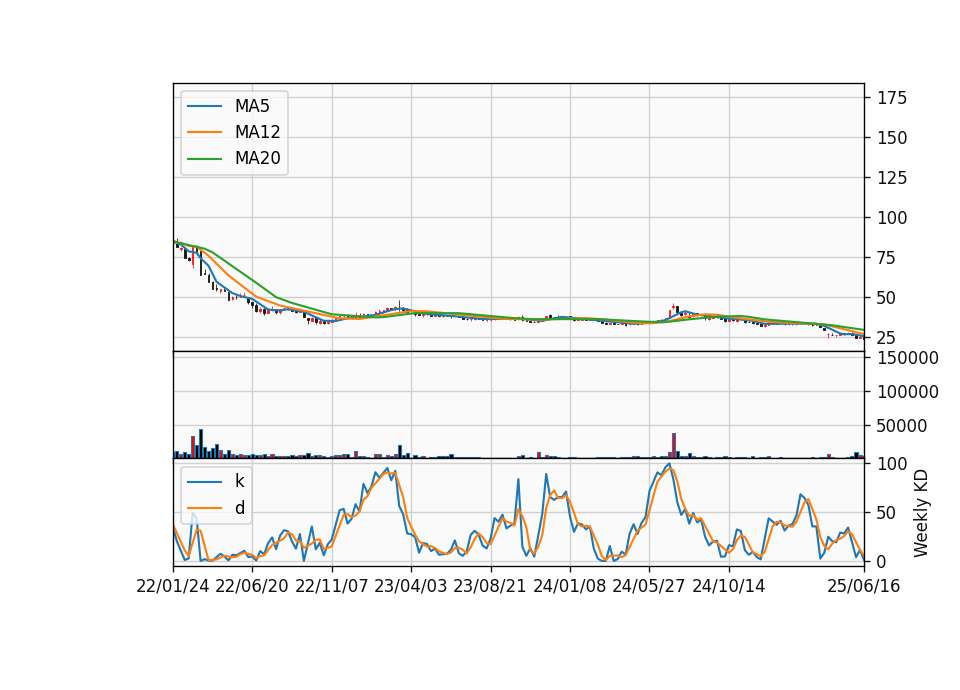
Task: Click the 125 price axis label
Action: point(892,178)
